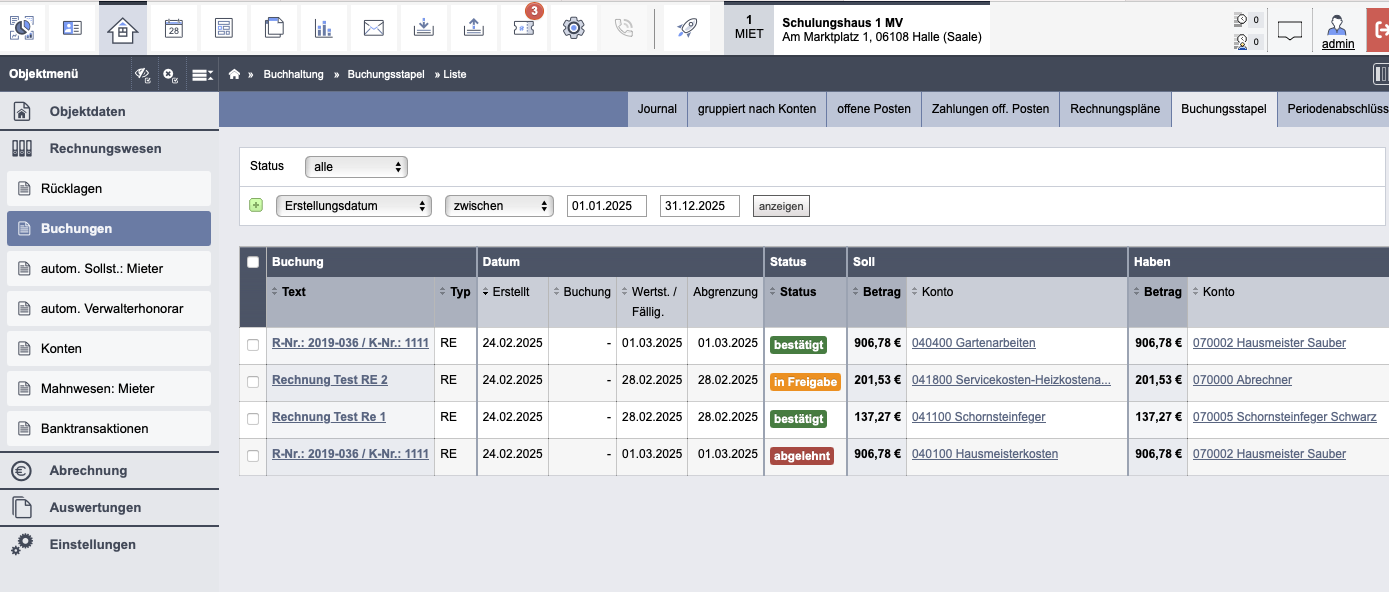Screen dimensions: 1389x592
Task: Open account 070005 Schornsteinfeger Schwarz link
Action: pyautogui.click(x=1285, y=417)
